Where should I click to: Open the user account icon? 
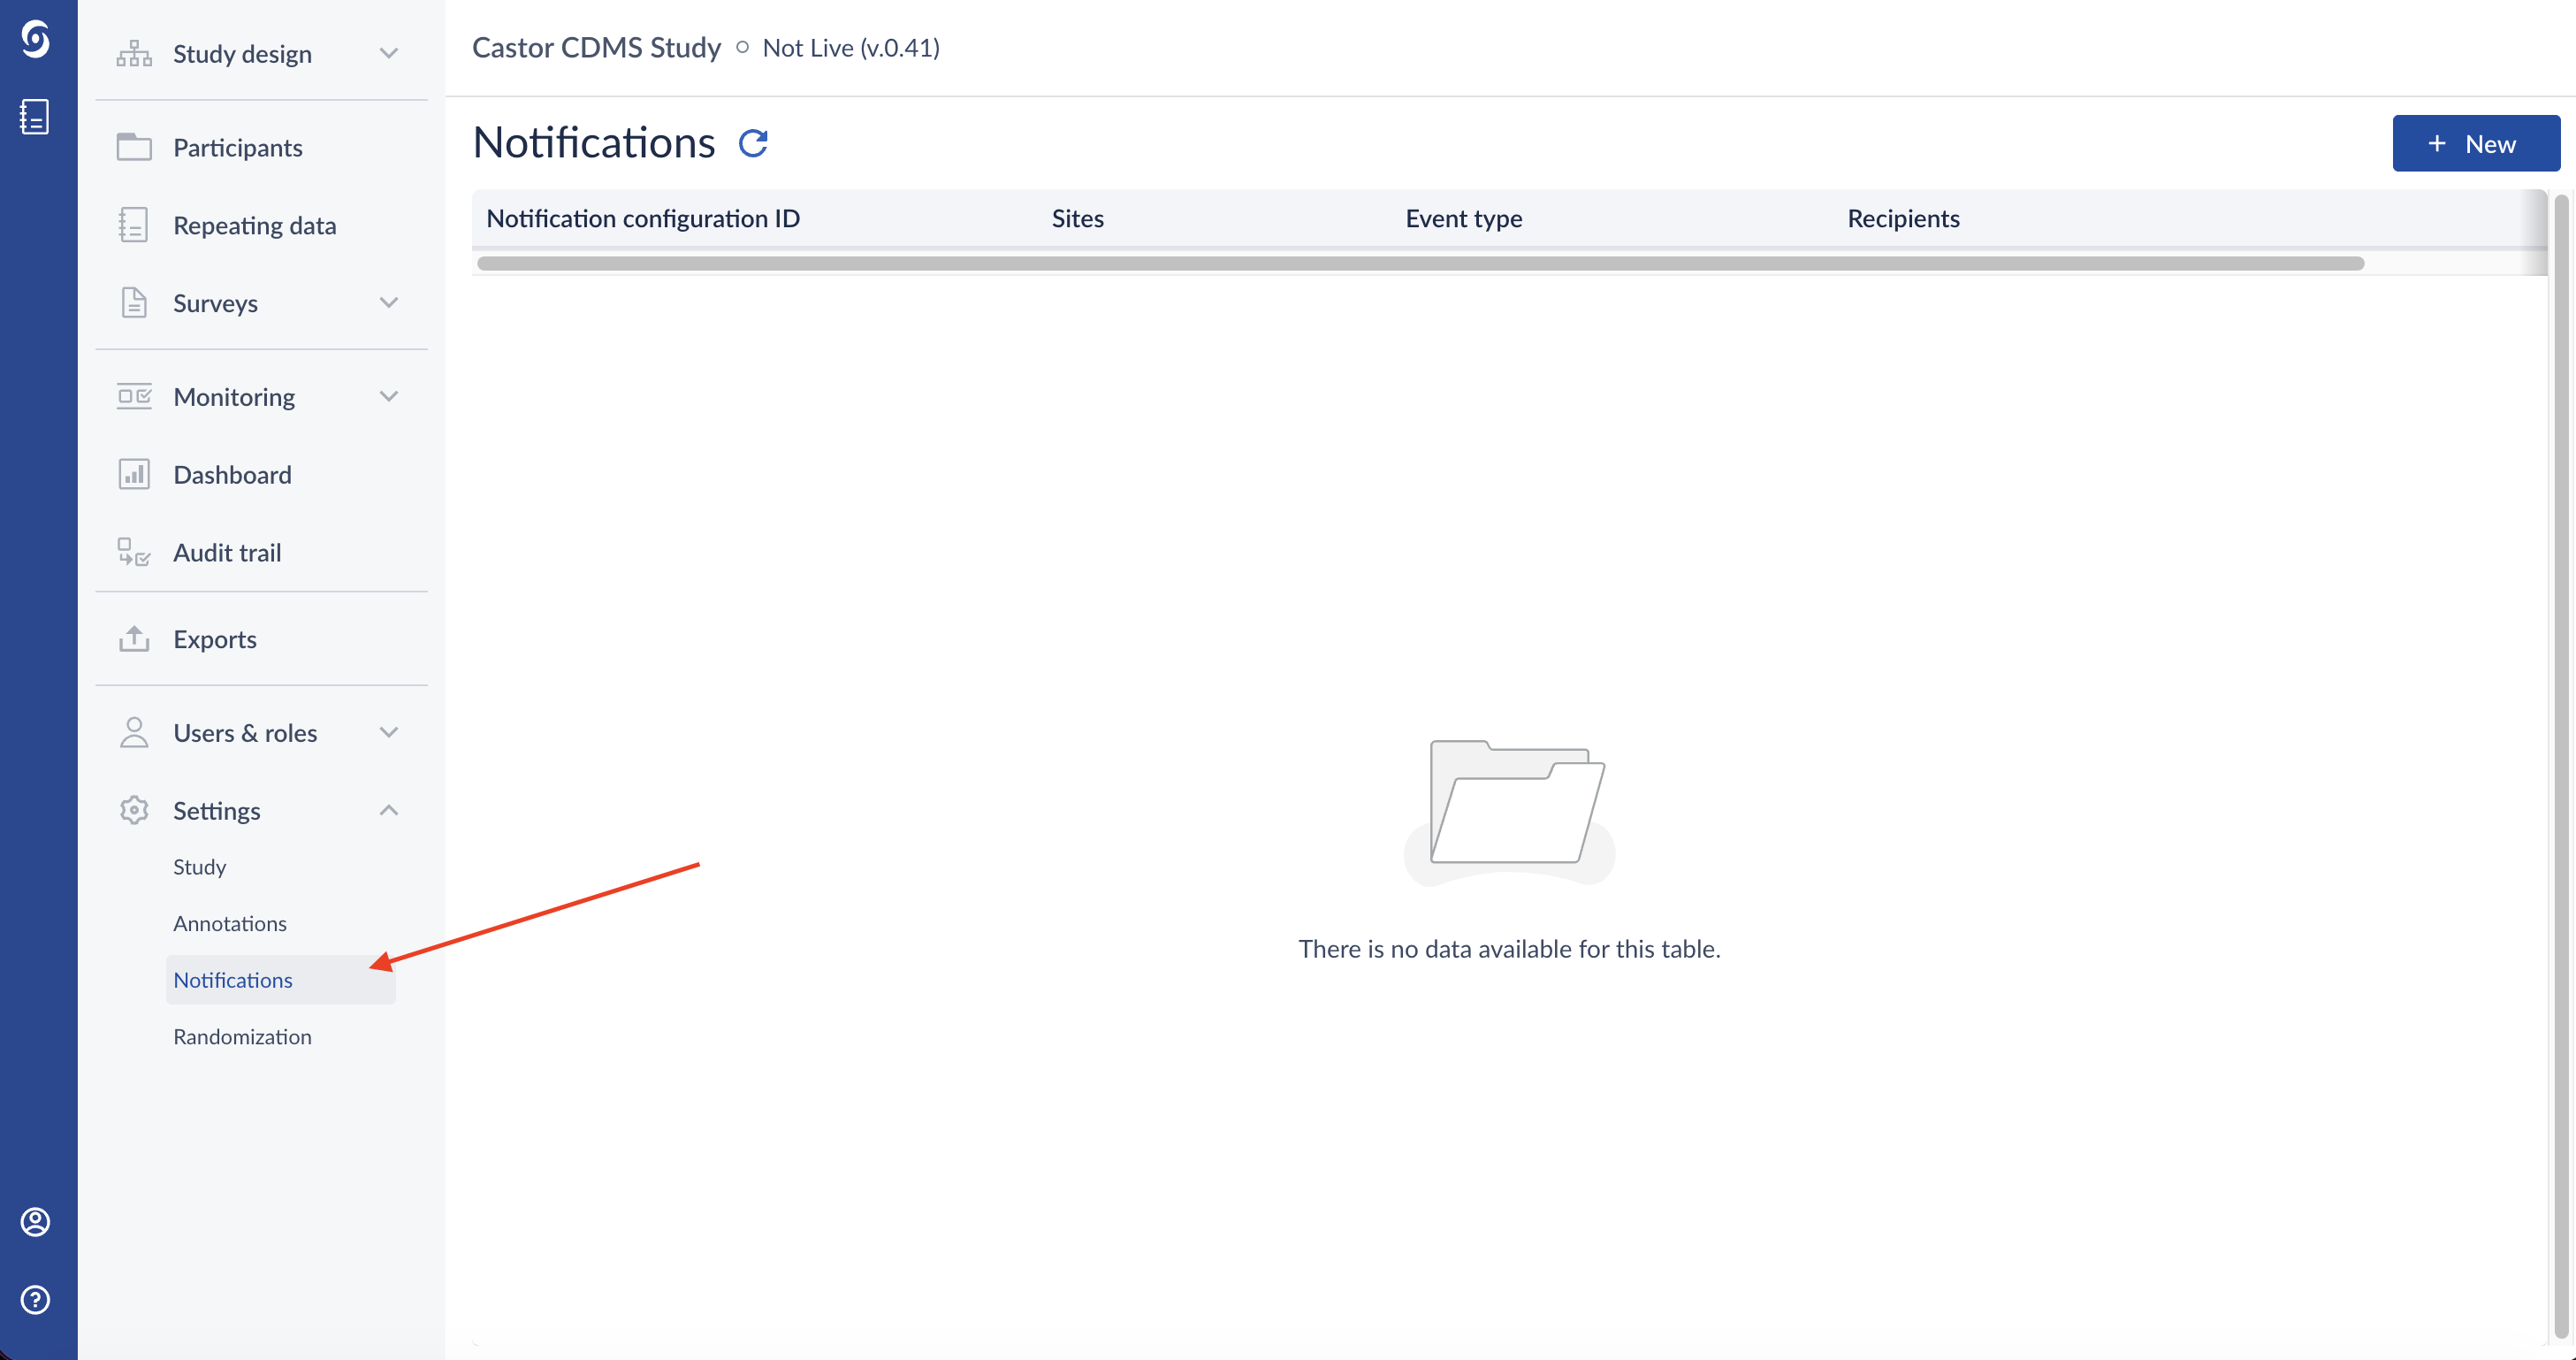pos(36,1221)
